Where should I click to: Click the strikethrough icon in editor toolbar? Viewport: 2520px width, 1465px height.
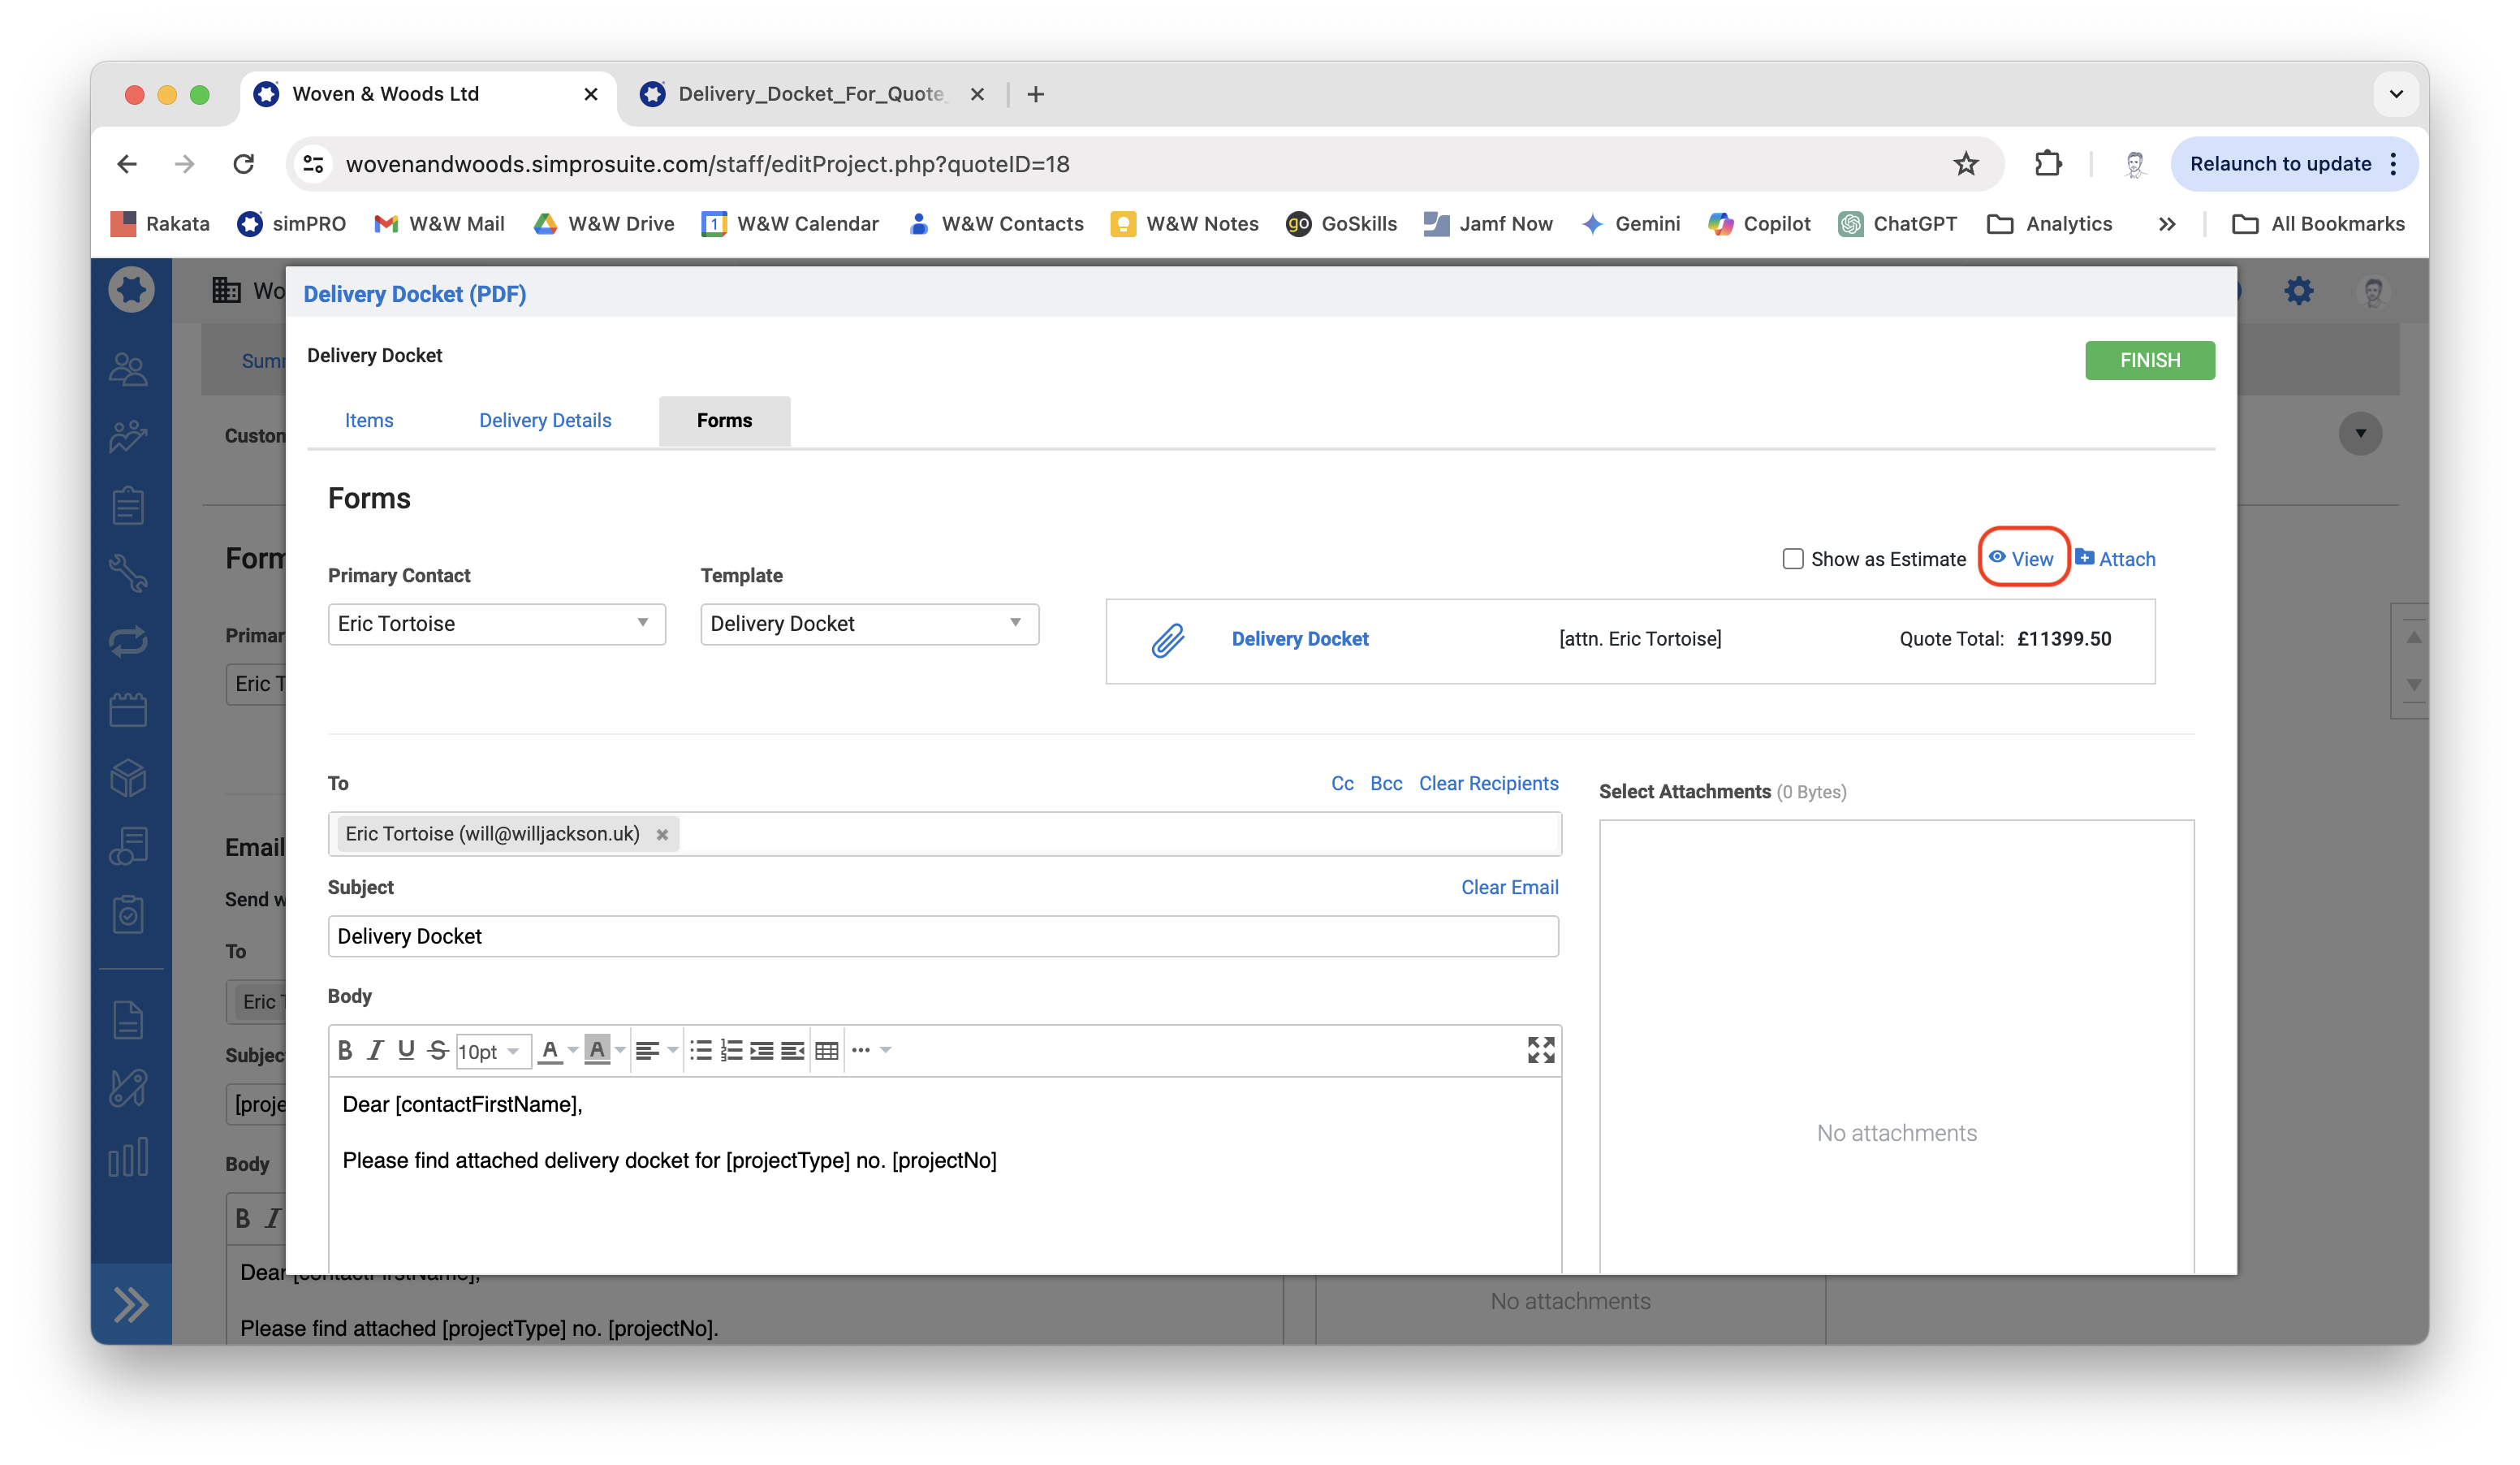pos(437,1050)
